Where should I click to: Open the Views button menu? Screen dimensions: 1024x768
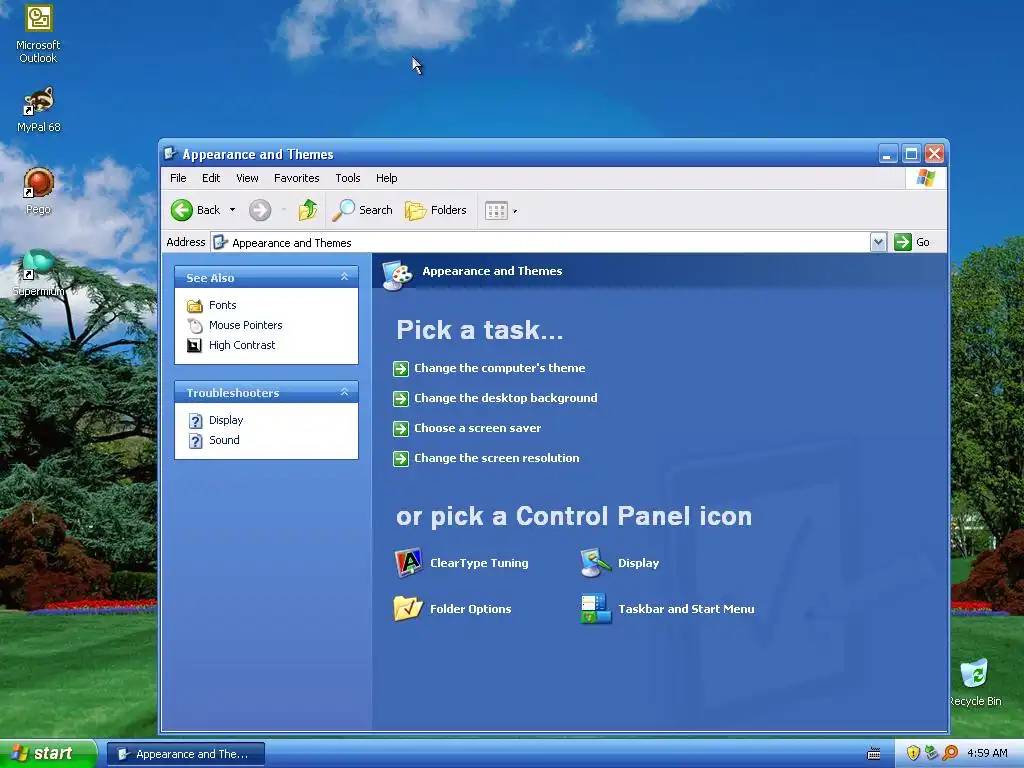(x=501, y=210)
